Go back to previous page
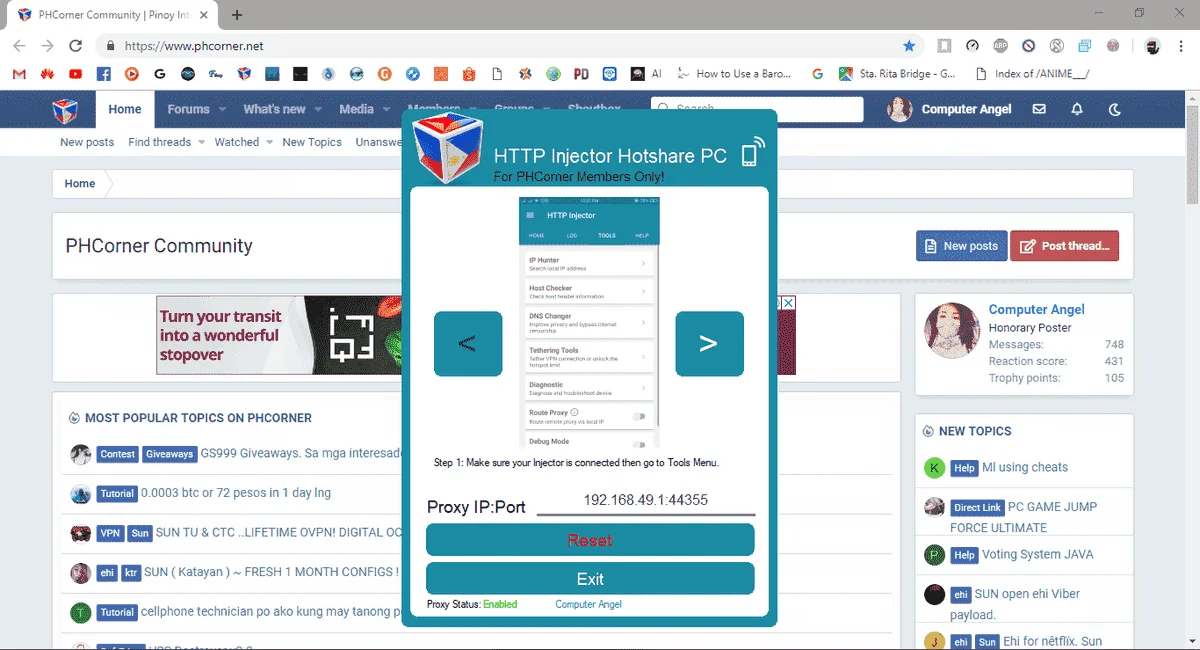This screenshot has height=650, width=1200. [19, 46]
